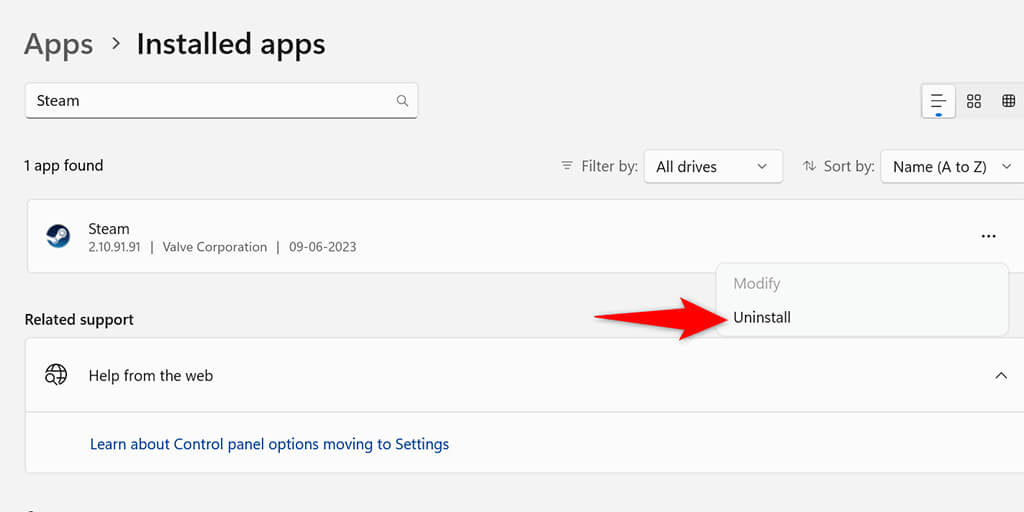The width and height of the screenshot is (1024, 512).
Task: Open the All drives filter dropdown
Action: pyautogui.click(x=712, y=167)
